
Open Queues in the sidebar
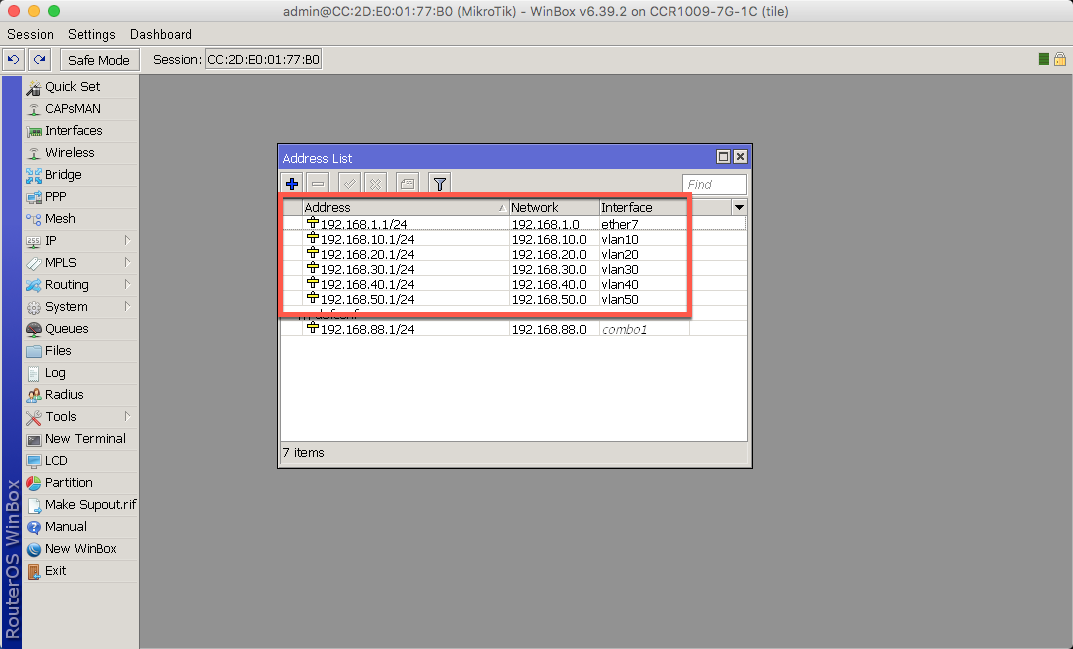pyautogui.click(x=81, y=329)
